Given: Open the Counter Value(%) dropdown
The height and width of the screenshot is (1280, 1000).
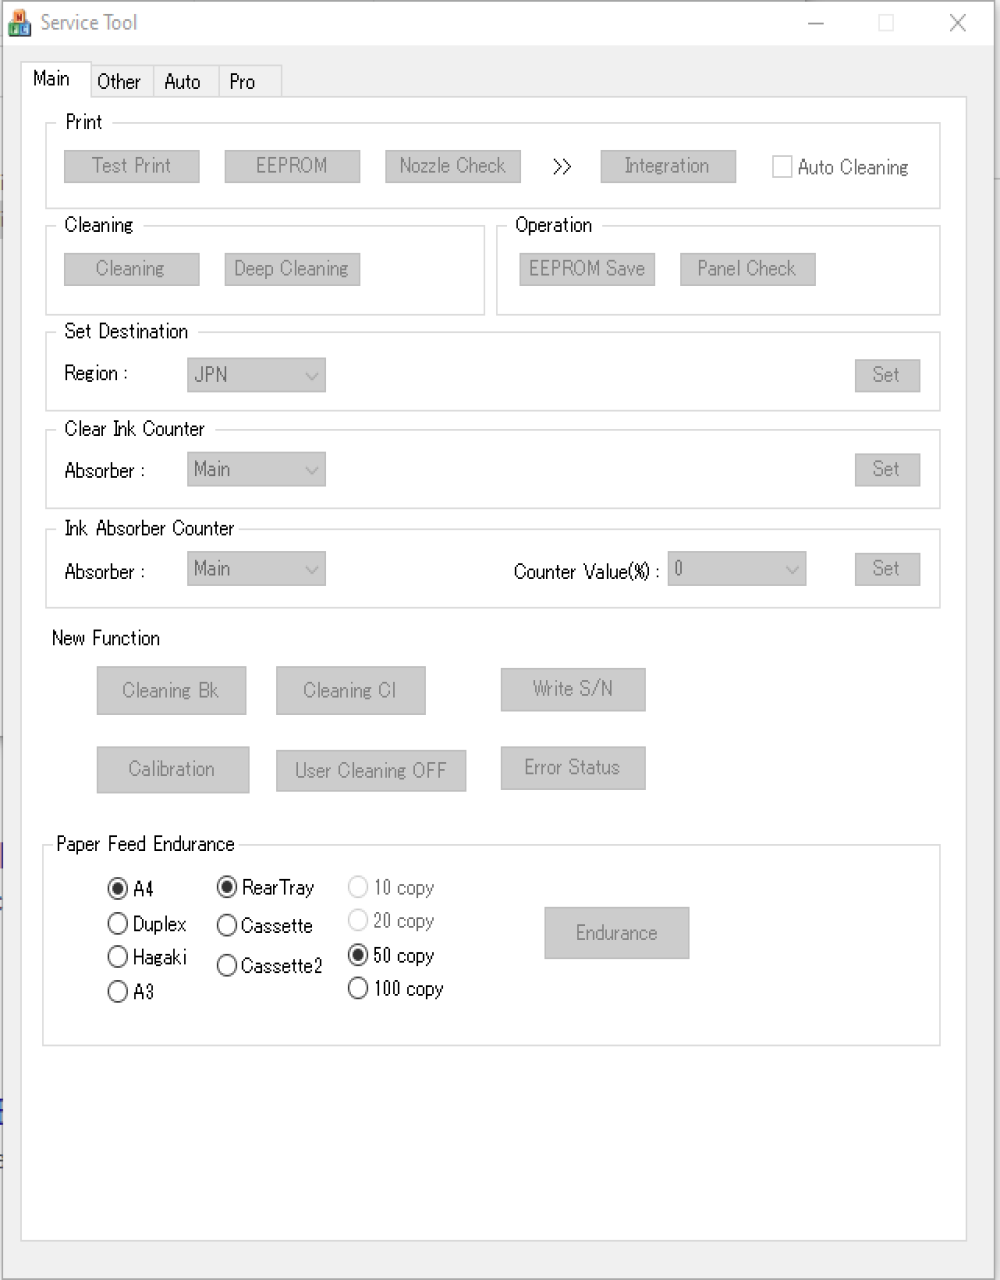Looking at the screenshot, I should [737, 569].
